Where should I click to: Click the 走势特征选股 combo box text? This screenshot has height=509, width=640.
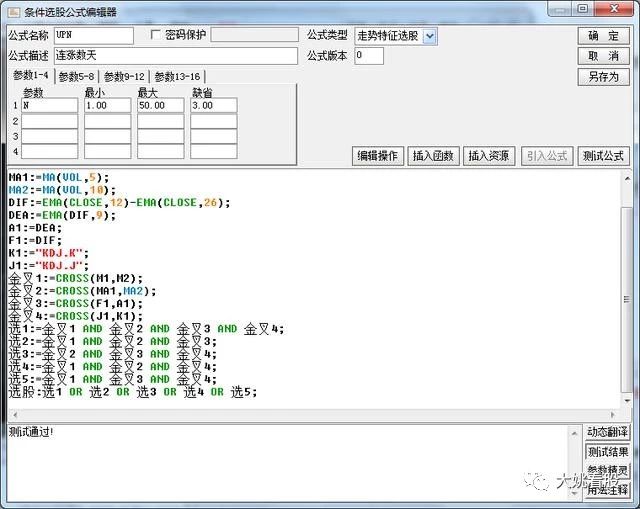point(388,36)
